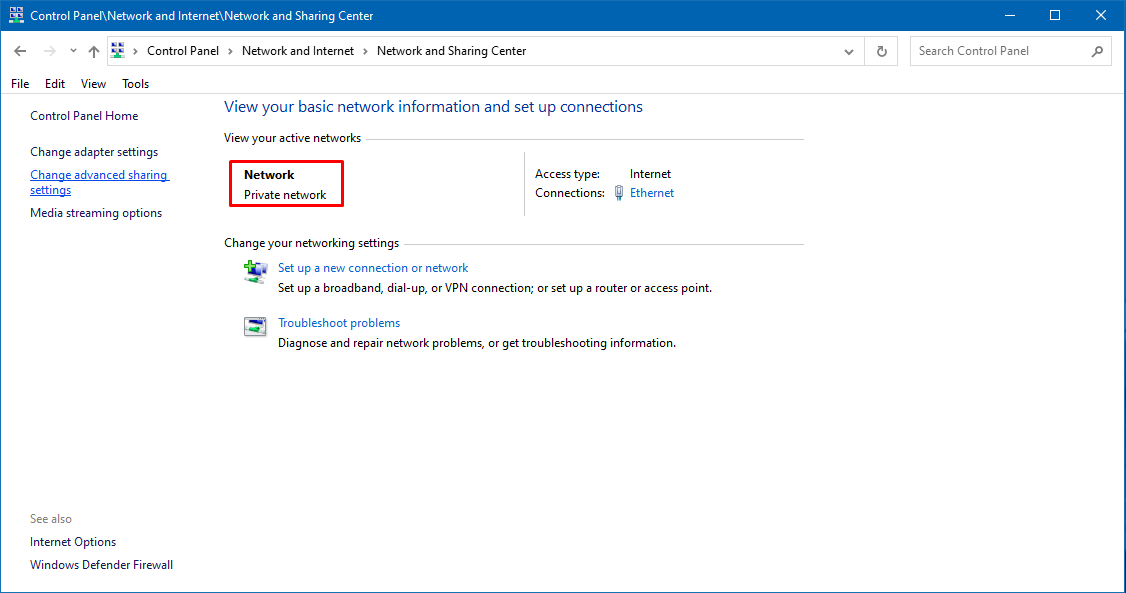
Task: Open the Tools menu
Action: pos(136,83)
